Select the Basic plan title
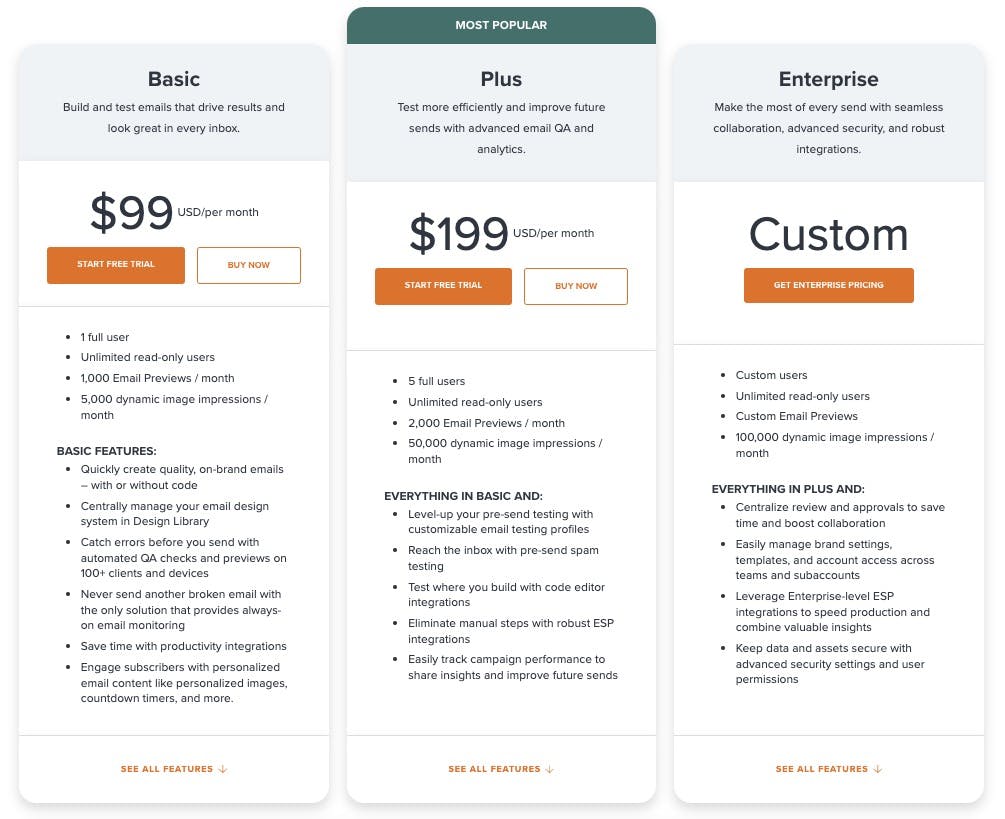The image size is (1005, 819). coord(174,79)
